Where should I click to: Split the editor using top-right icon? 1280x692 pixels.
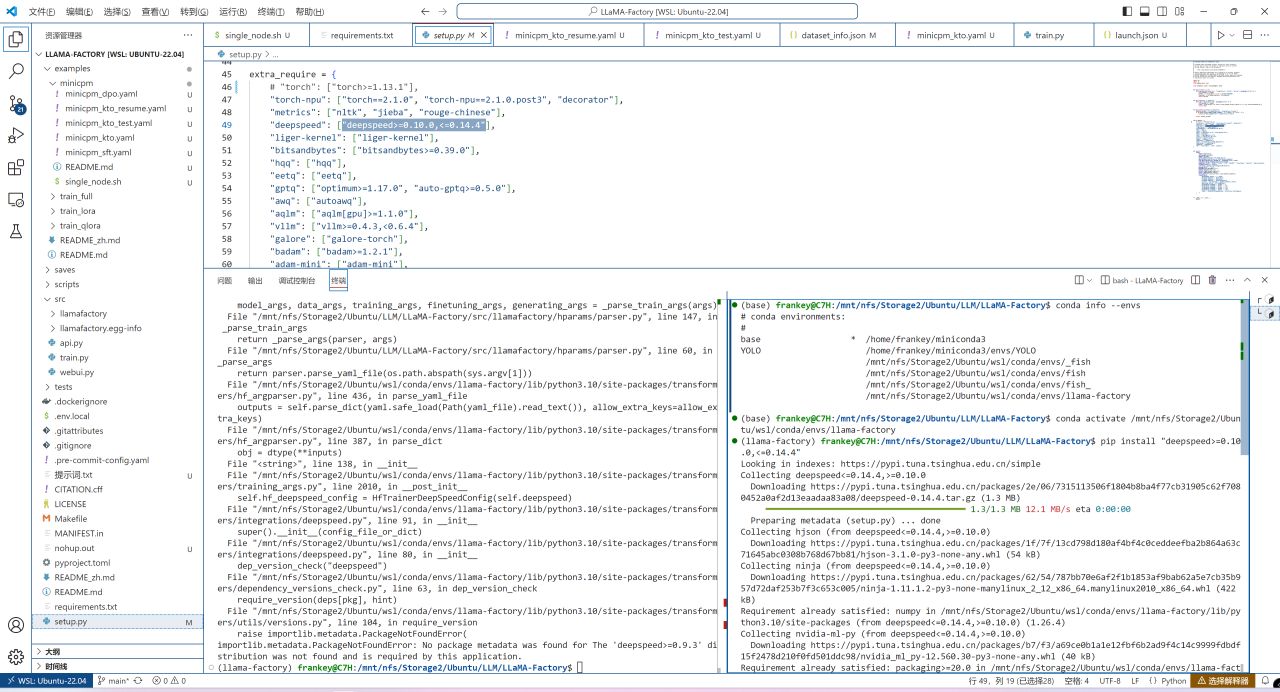1245,35
